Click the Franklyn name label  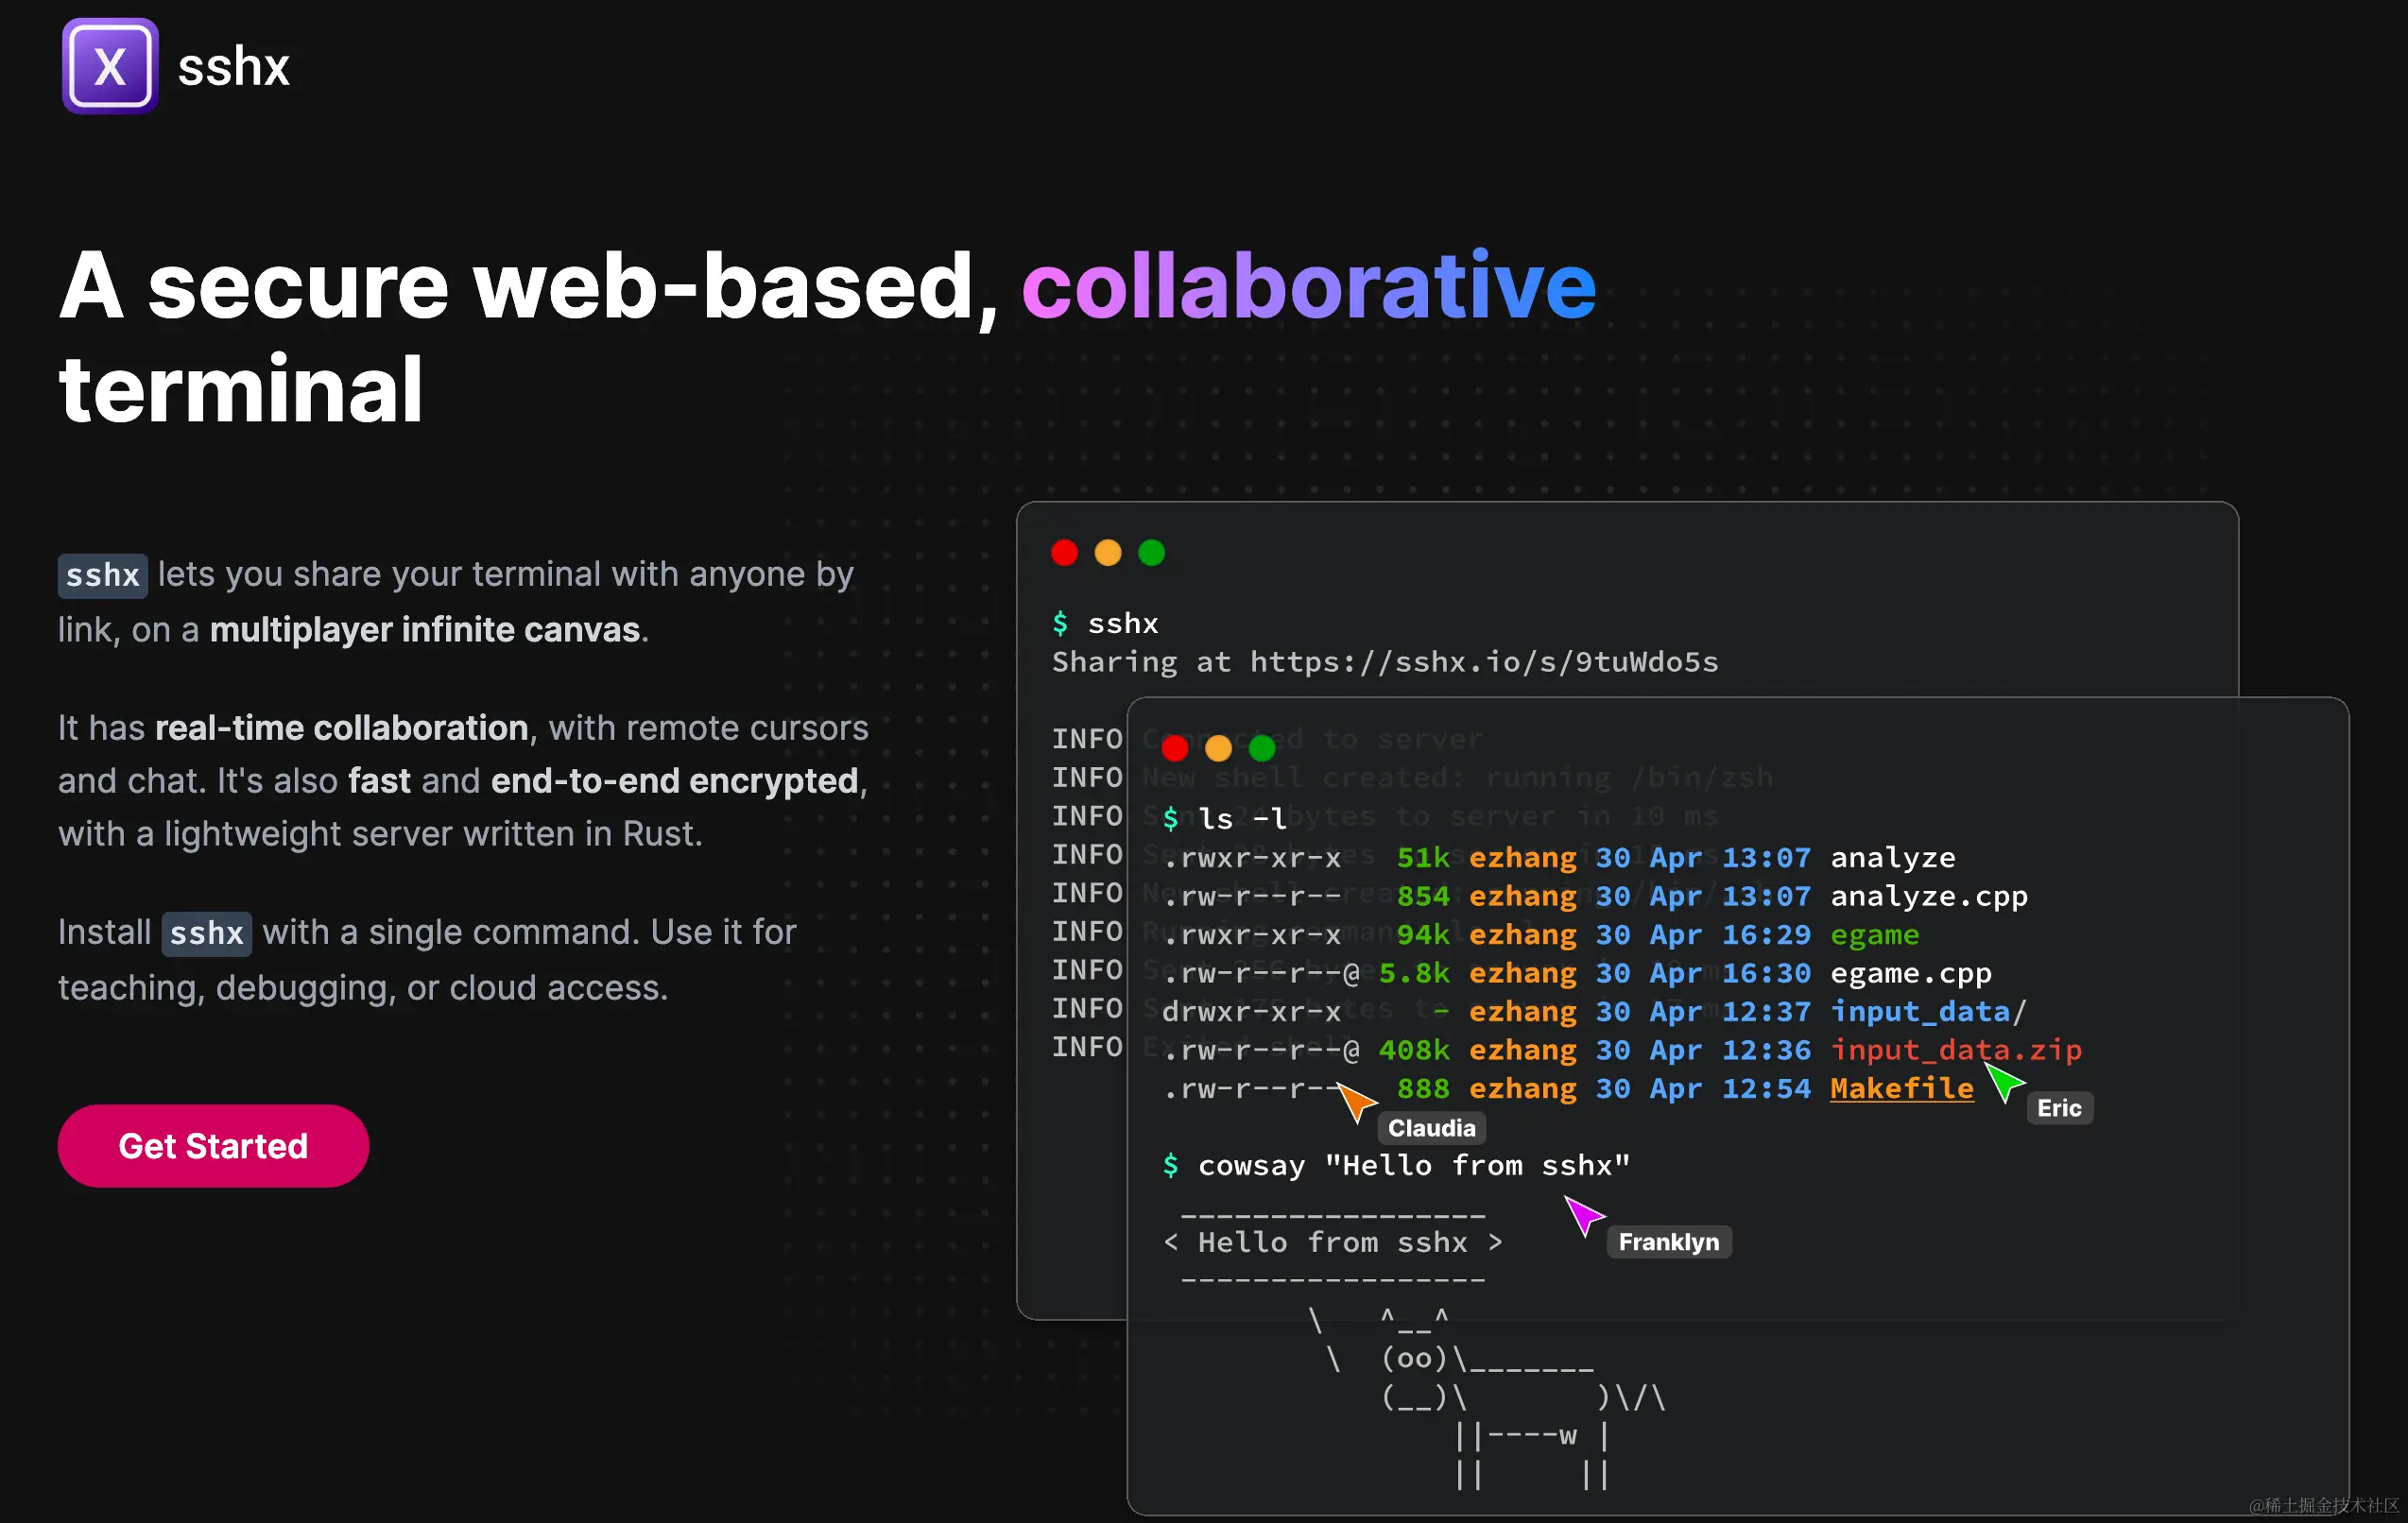(x=1668, y=1242)
